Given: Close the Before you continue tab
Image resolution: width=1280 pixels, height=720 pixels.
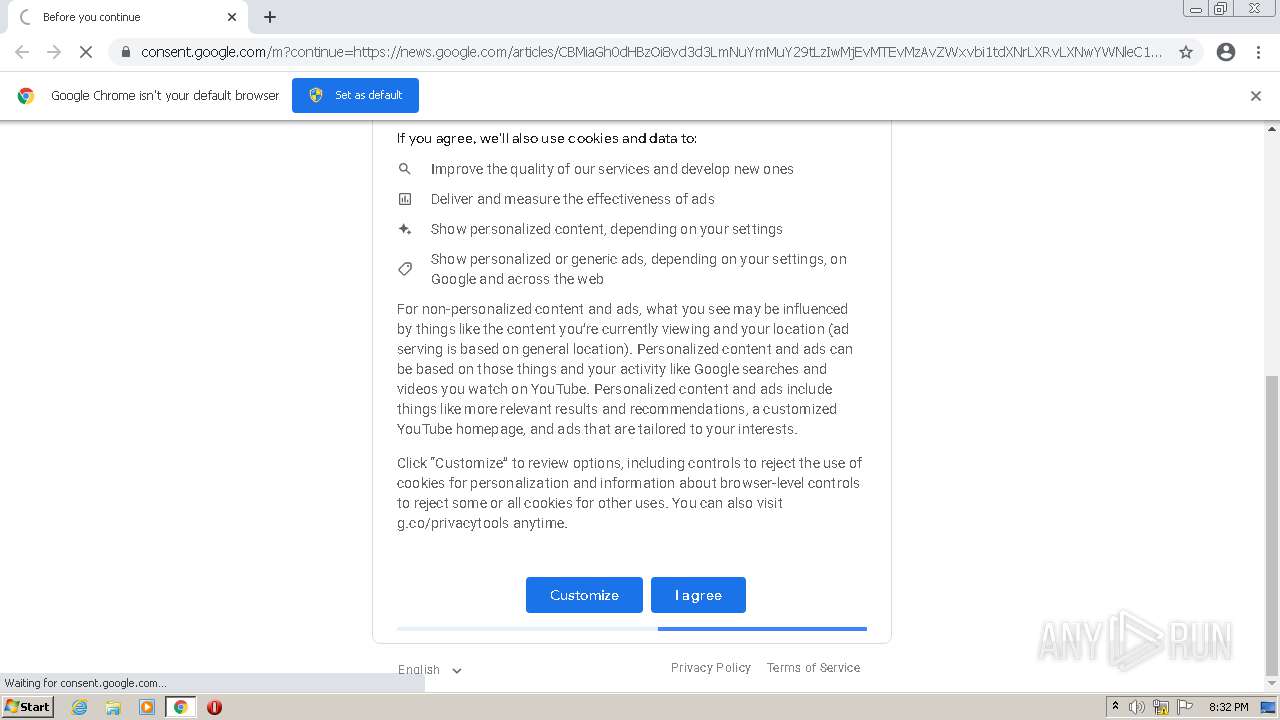Looking at the screenshot, I should point(232,17).
